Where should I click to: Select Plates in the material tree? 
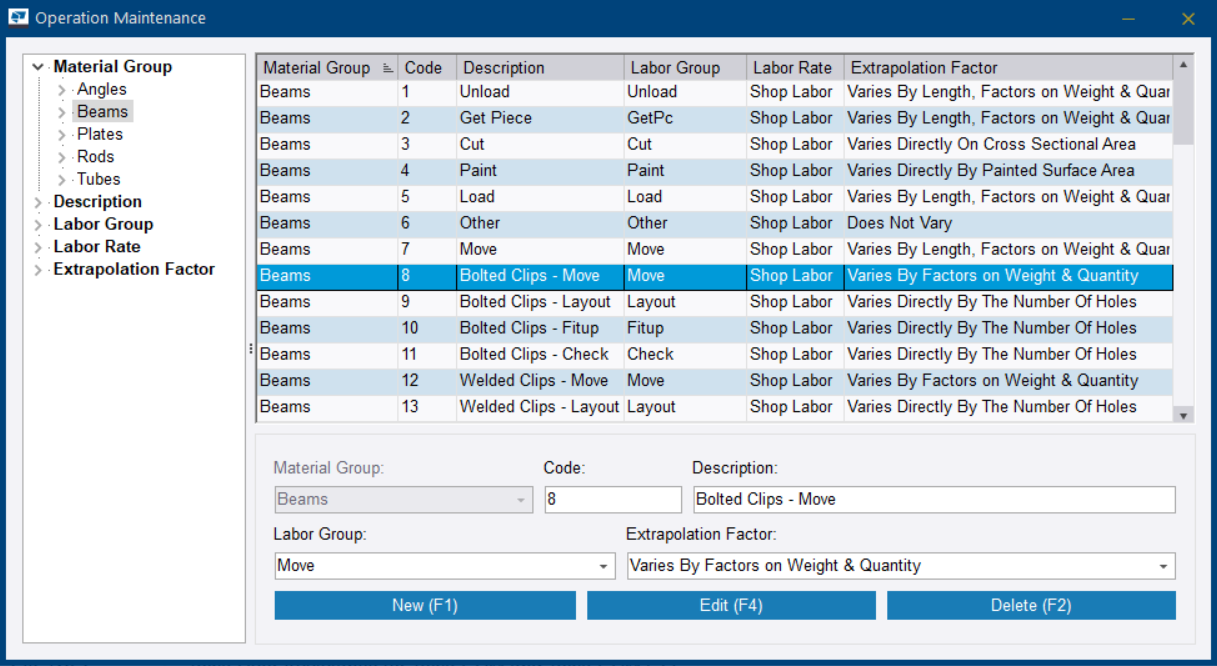pos(100,134)
